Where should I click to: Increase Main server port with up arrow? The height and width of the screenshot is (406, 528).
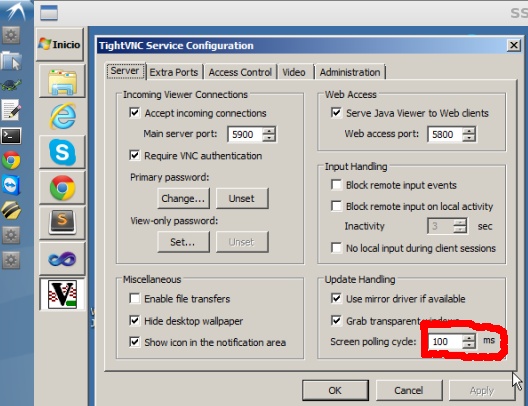269,131
